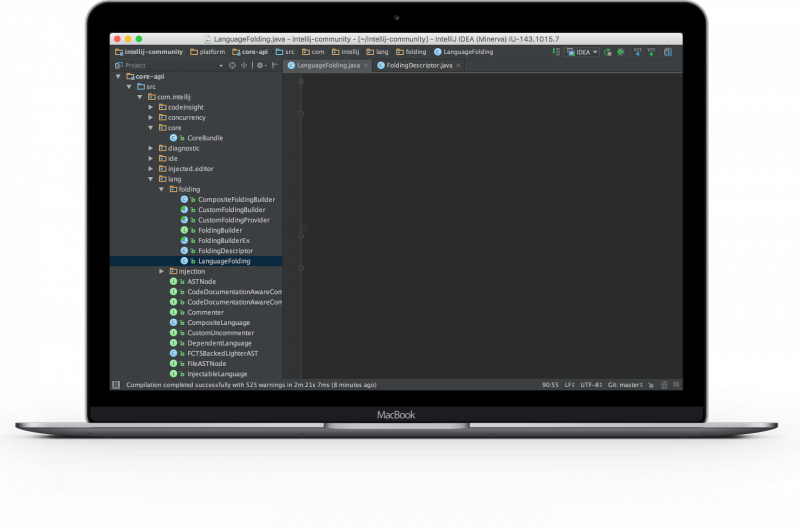Click the VCS Commit Changes icon
Screen dimensions: 800x529
649,52
